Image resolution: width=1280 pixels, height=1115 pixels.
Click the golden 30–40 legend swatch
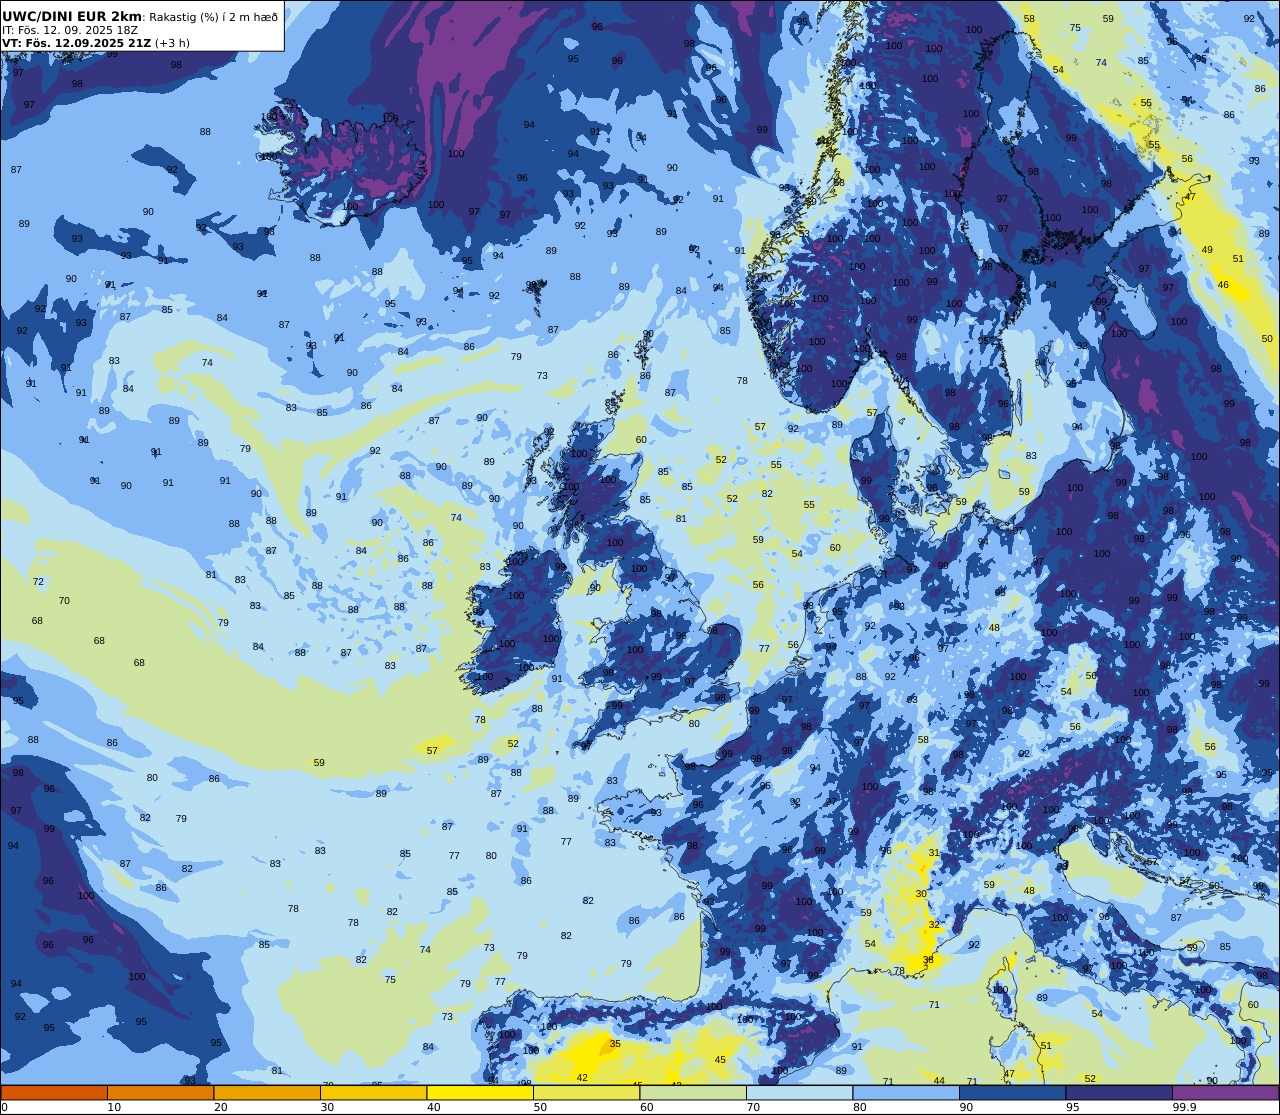coord(373,1092)
